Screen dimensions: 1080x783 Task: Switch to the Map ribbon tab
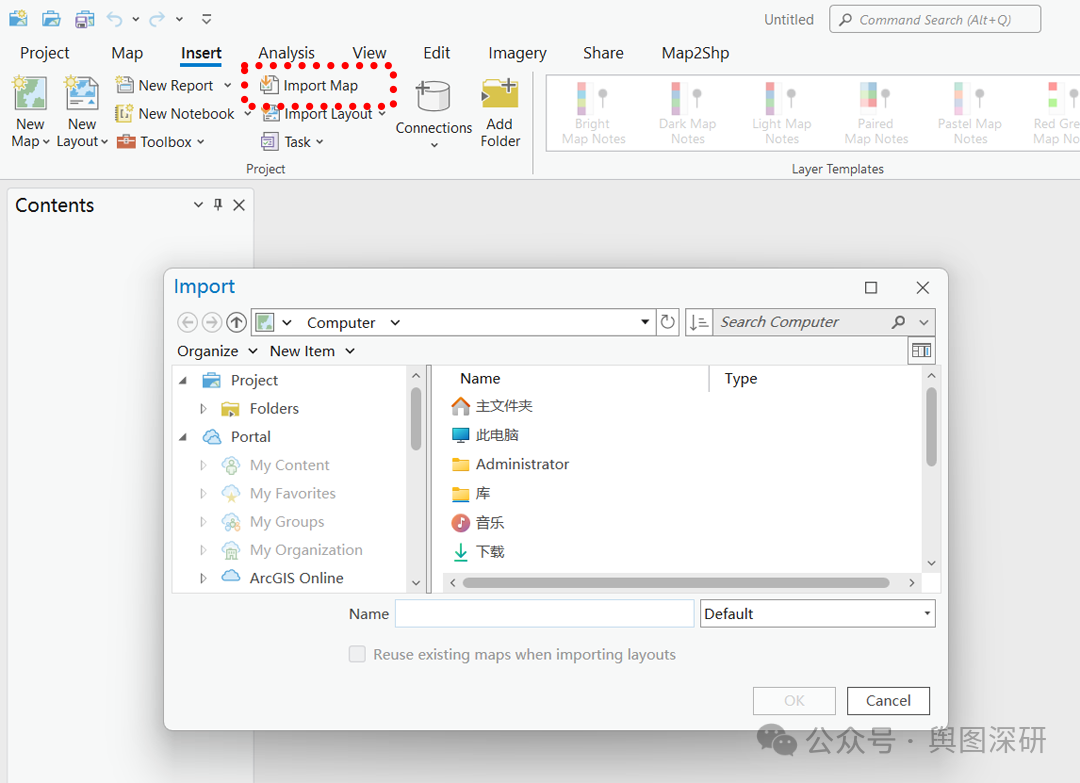[x=127, y=53]
